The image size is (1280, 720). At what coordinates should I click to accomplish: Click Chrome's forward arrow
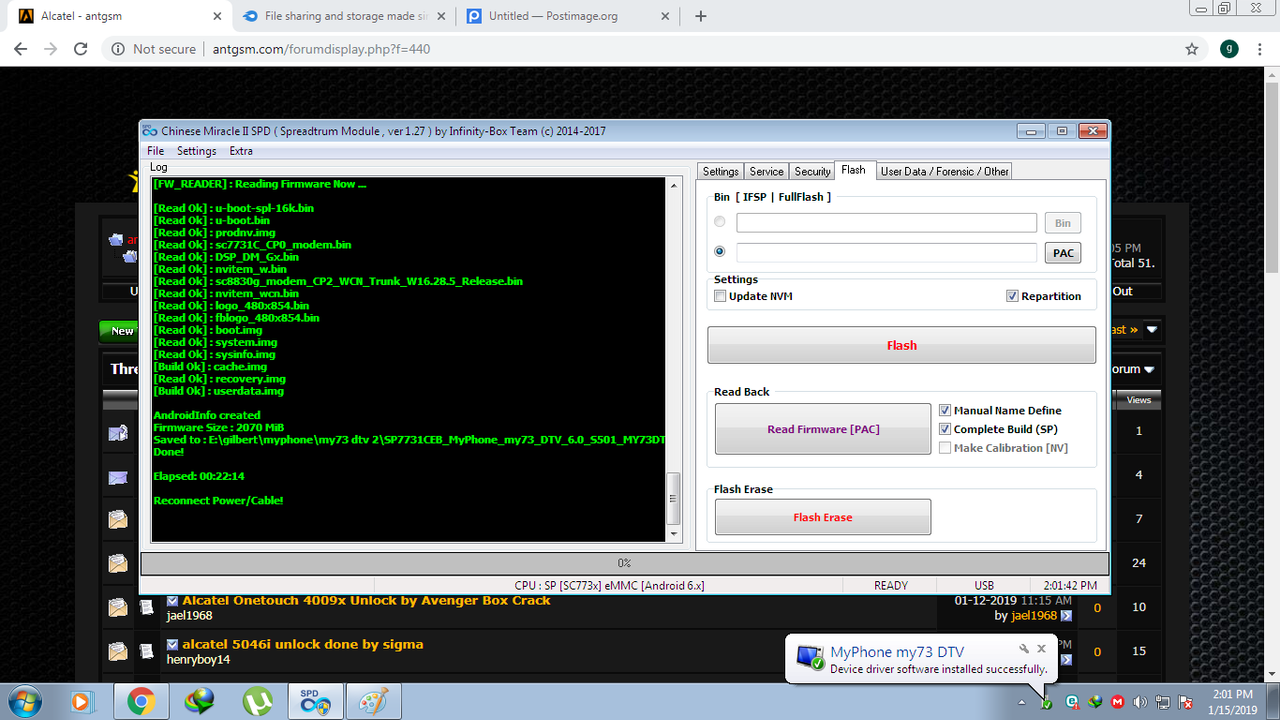click(x=51, y=49)
